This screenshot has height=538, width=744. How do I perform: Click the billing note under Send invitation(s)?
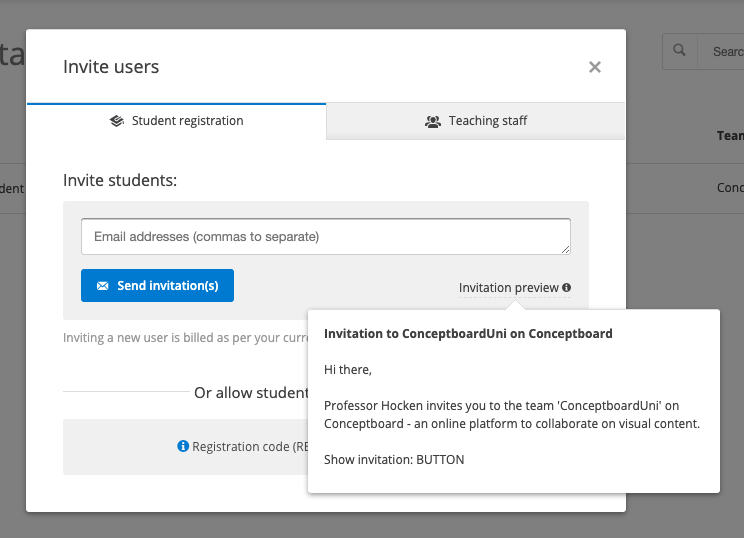180,338
